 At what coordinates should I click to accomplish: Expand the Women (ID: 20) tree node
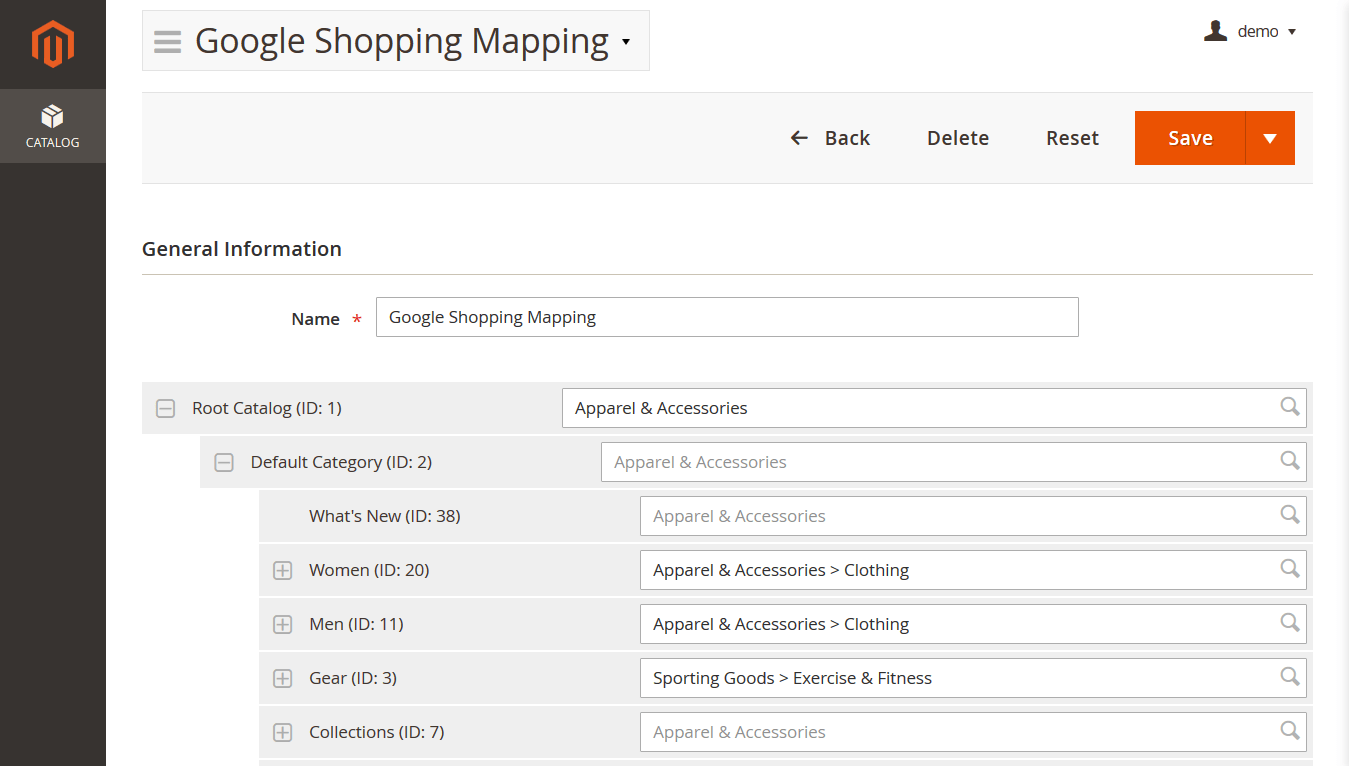click(282, 569)
